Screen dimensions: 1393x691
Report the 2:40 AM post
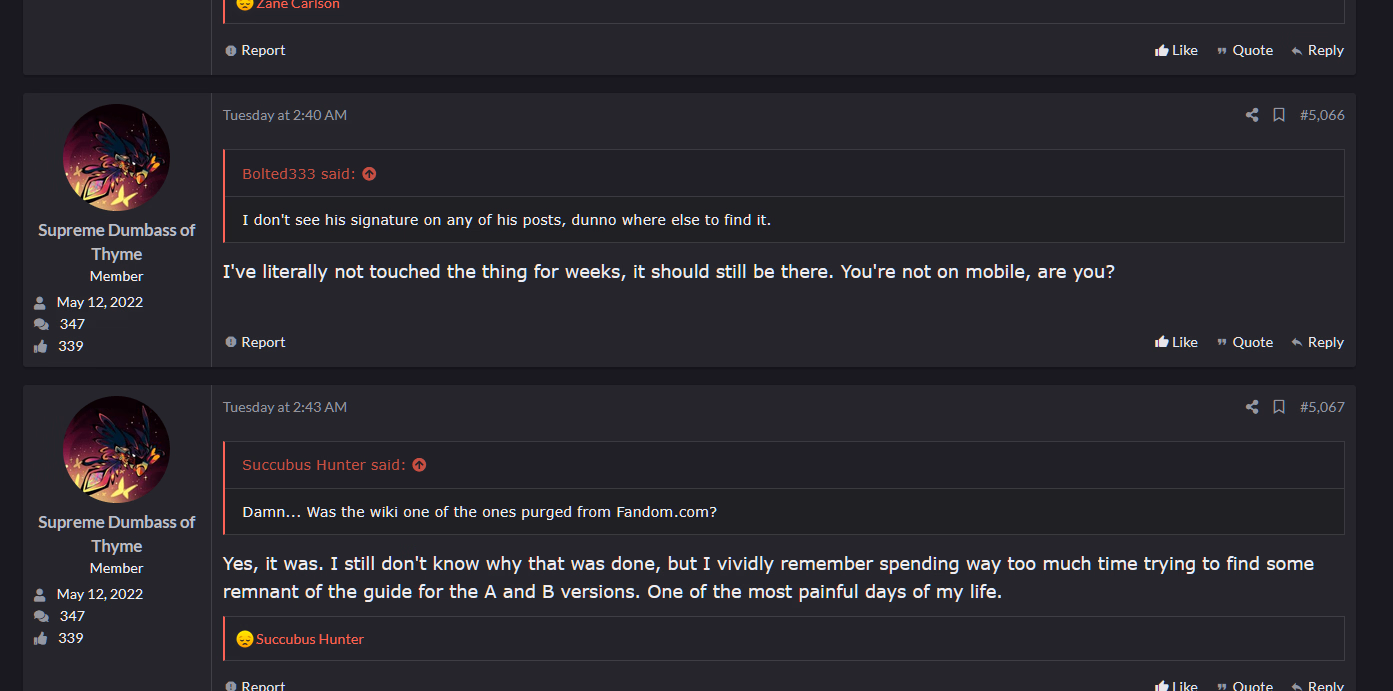256,342
